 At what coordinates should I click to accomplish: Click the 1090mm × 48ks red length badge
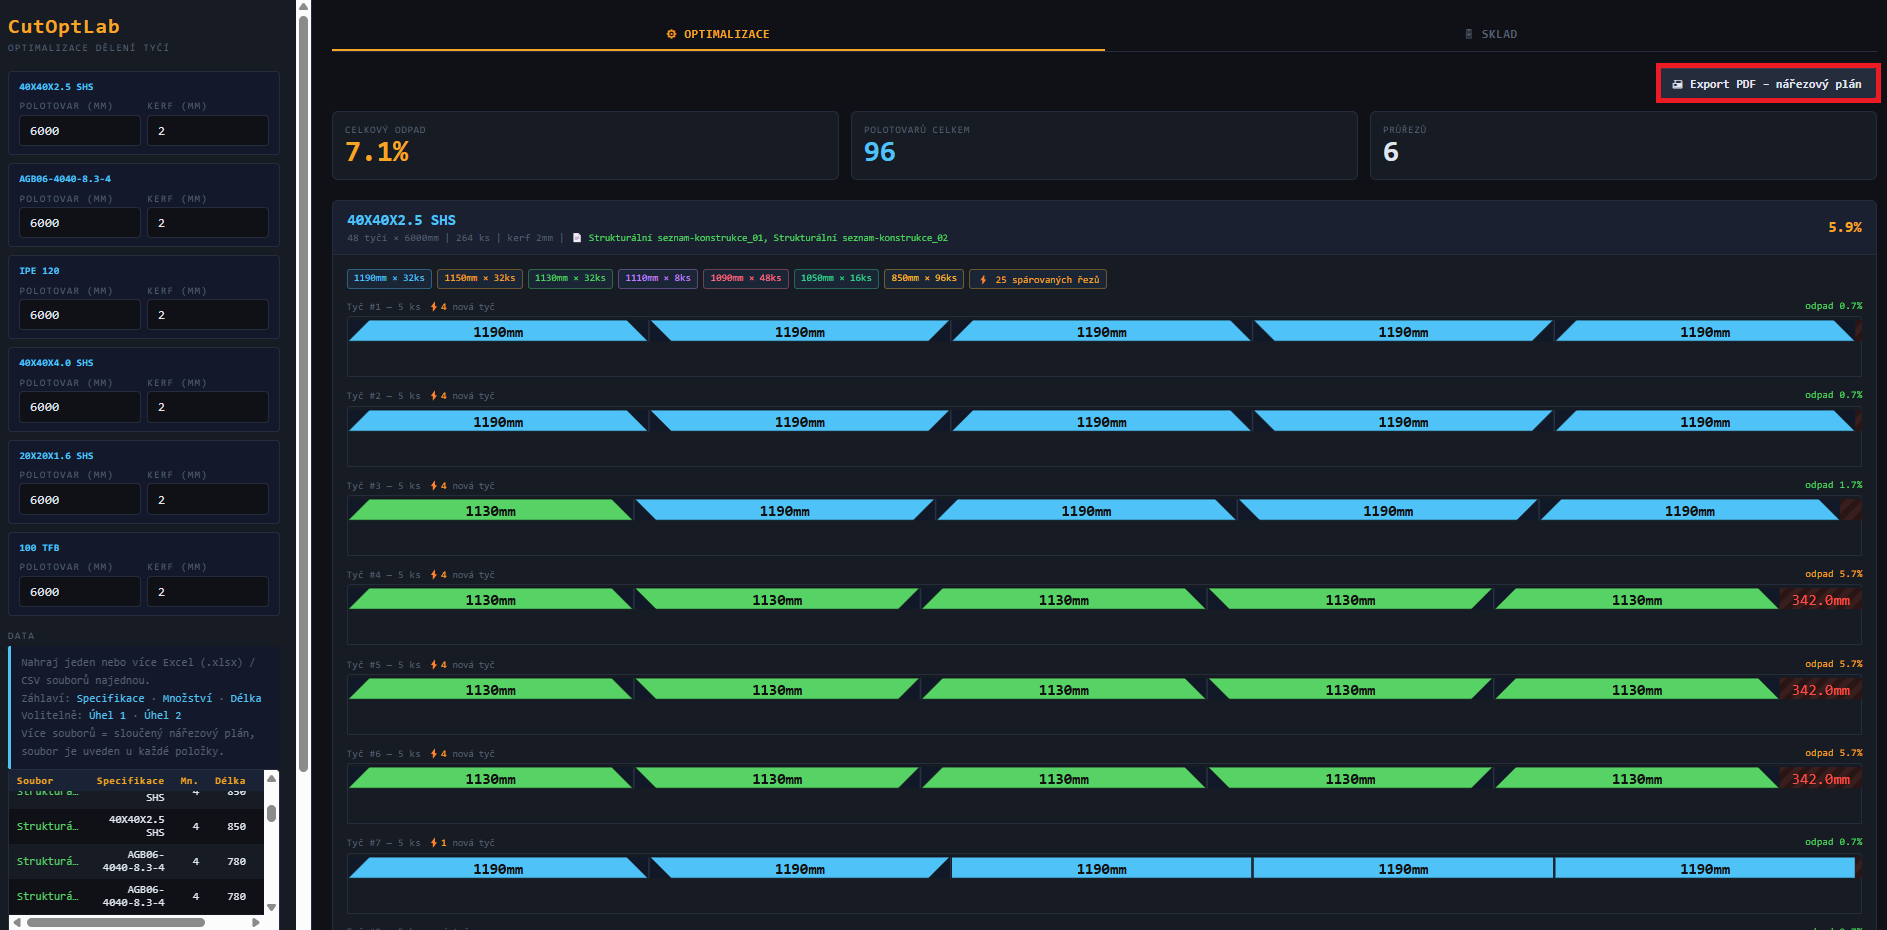click(x=745, y=279)
